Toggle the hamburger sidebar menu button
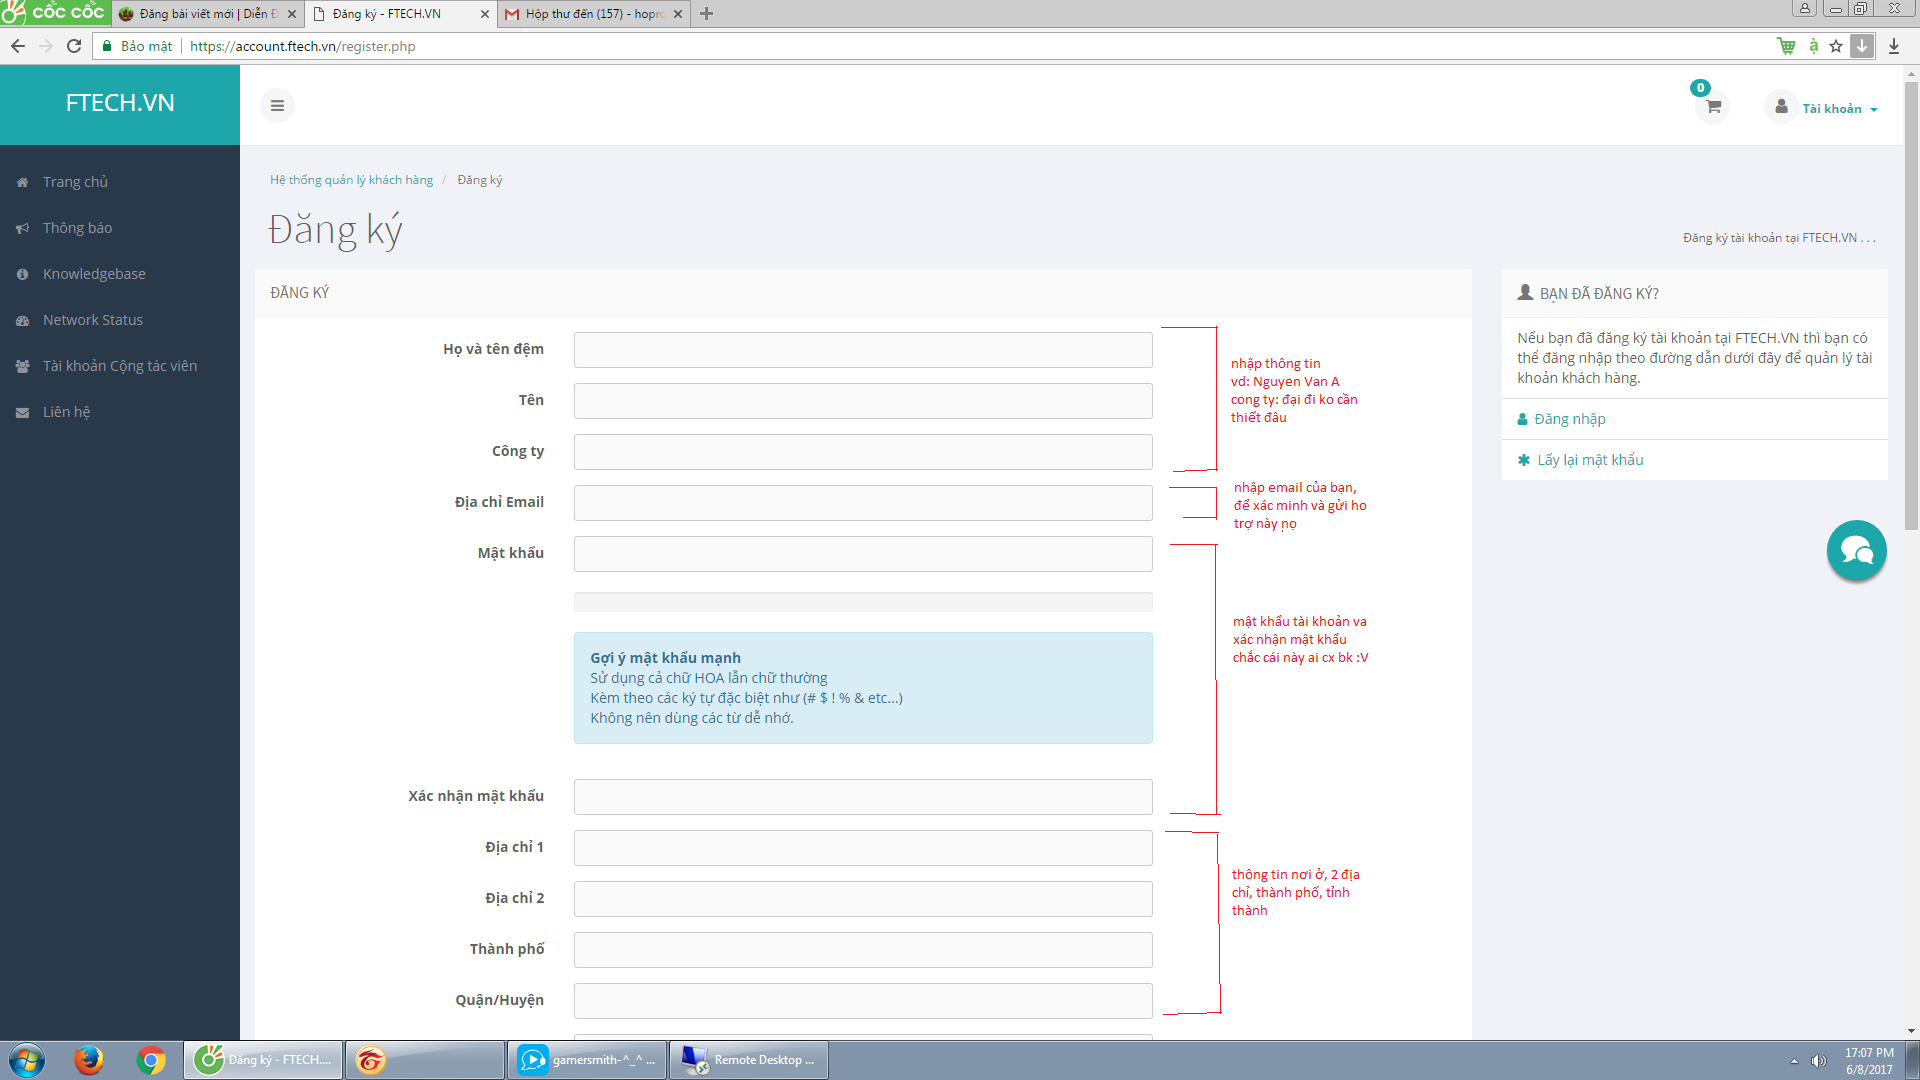 point(277,106)
